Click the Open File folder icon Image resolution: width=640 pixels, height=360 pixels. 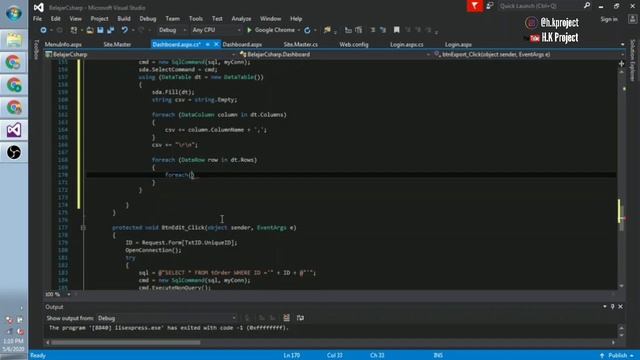(90, 30)
